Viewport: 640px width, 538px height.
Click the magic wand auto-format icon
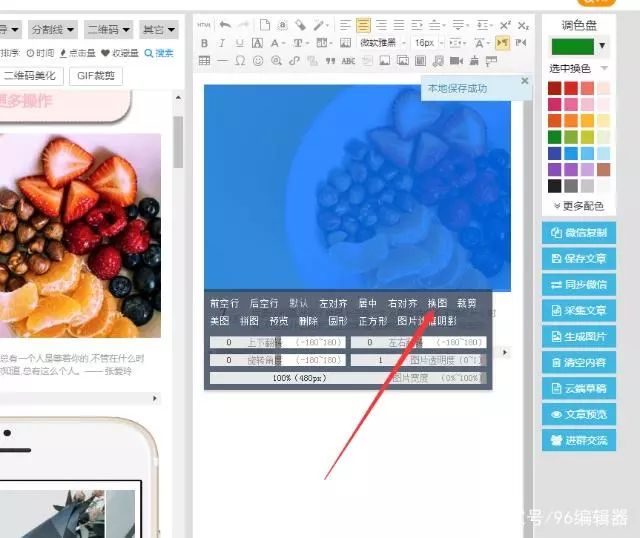point(319,25)
